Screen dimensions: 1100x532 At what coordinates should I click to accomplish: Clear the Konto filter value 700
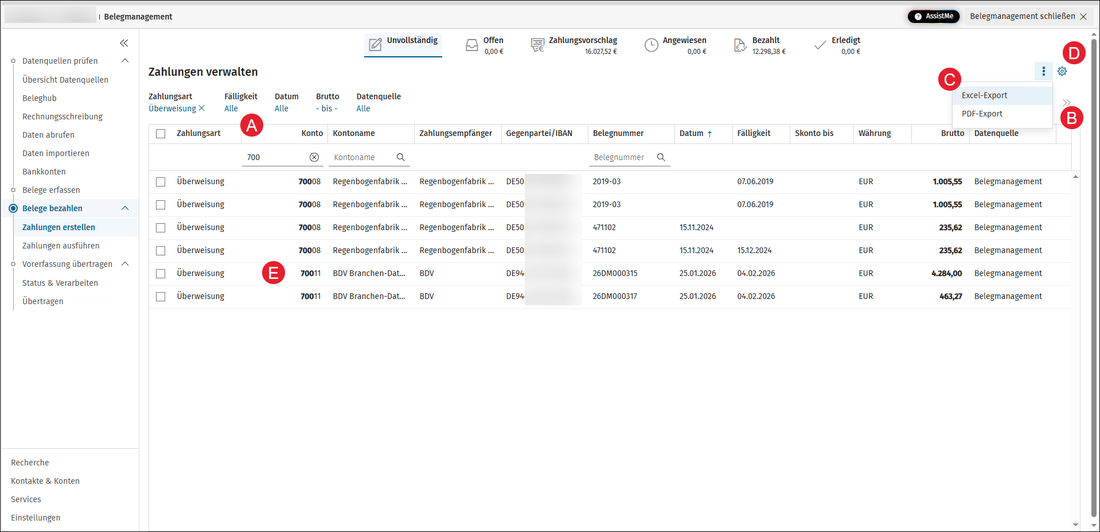click(314, 157)
